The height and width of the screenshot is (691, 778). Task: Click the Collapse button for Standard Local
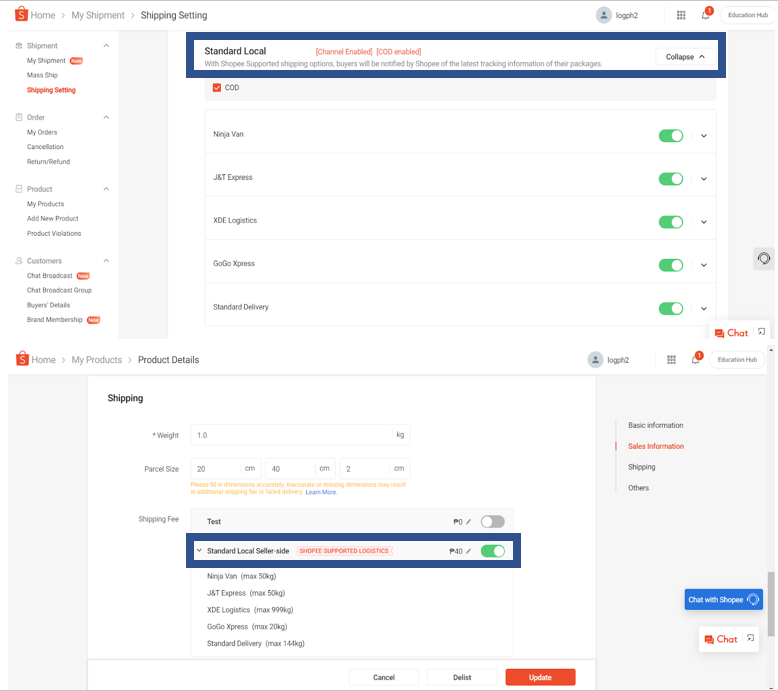point(685,57)
